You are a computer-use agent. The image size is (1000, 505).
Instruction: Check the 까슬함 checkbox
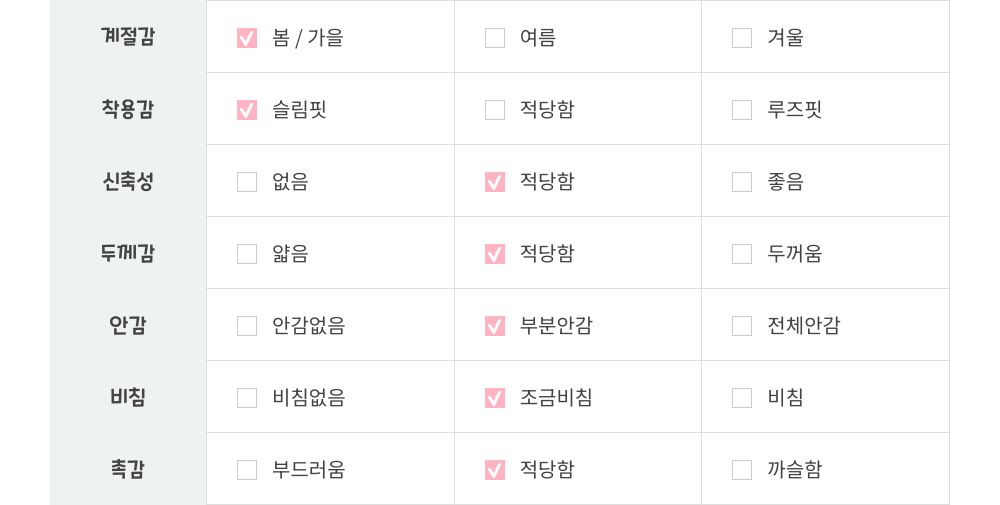coord(742,470)
